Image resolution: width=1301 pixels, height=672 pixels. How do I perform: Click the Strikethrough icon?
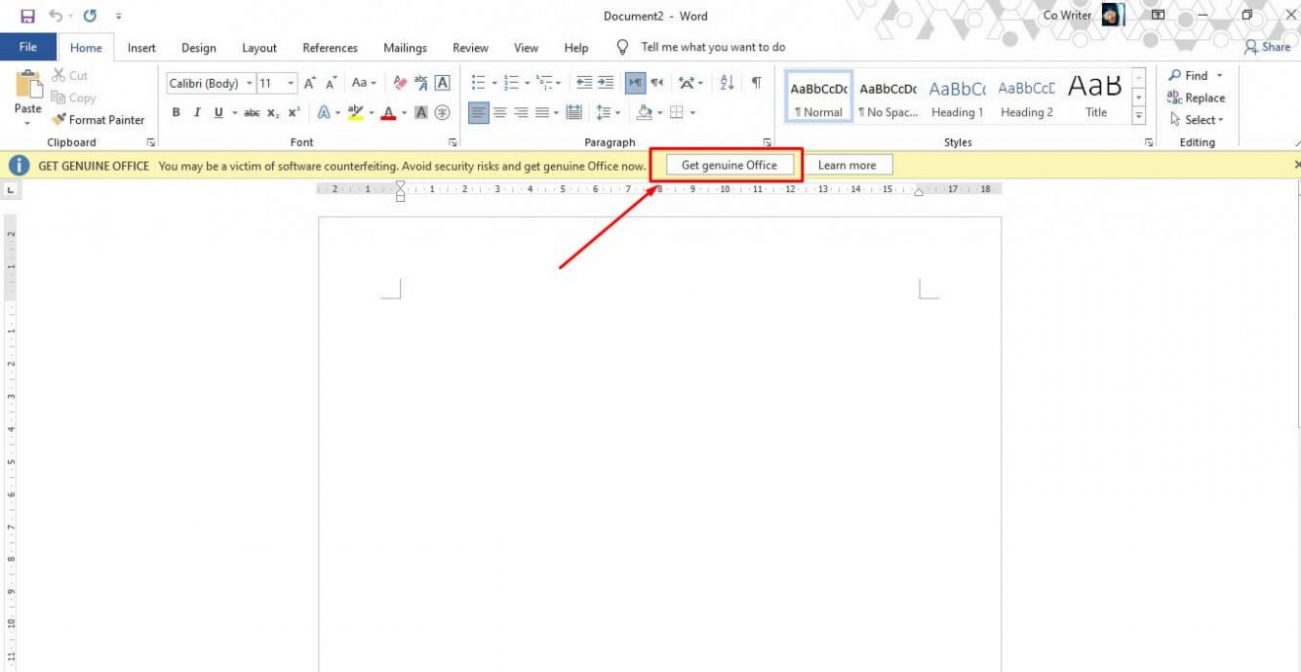[251, 112]
